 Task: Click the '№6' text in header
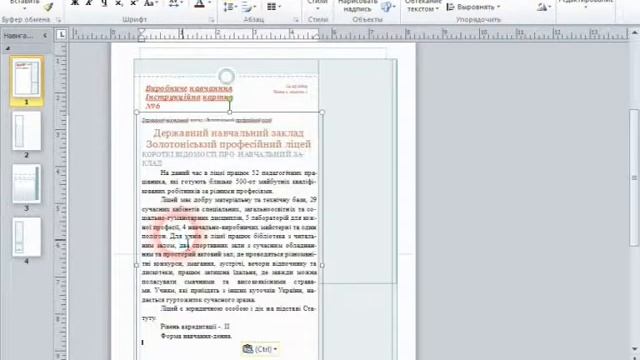tap(153, 106)
